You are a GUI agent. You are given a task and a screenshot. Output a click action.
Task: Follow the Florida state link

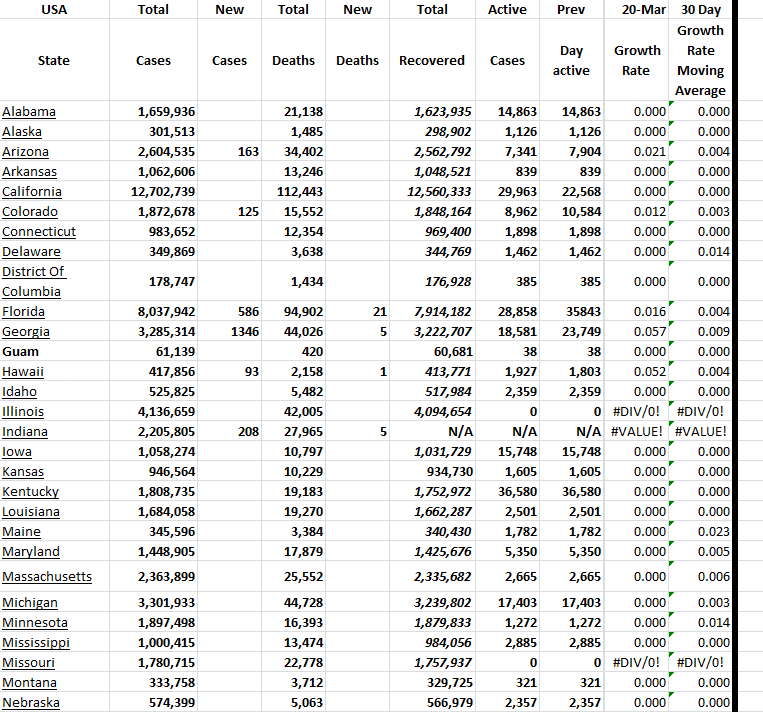[x=24, y=312]
